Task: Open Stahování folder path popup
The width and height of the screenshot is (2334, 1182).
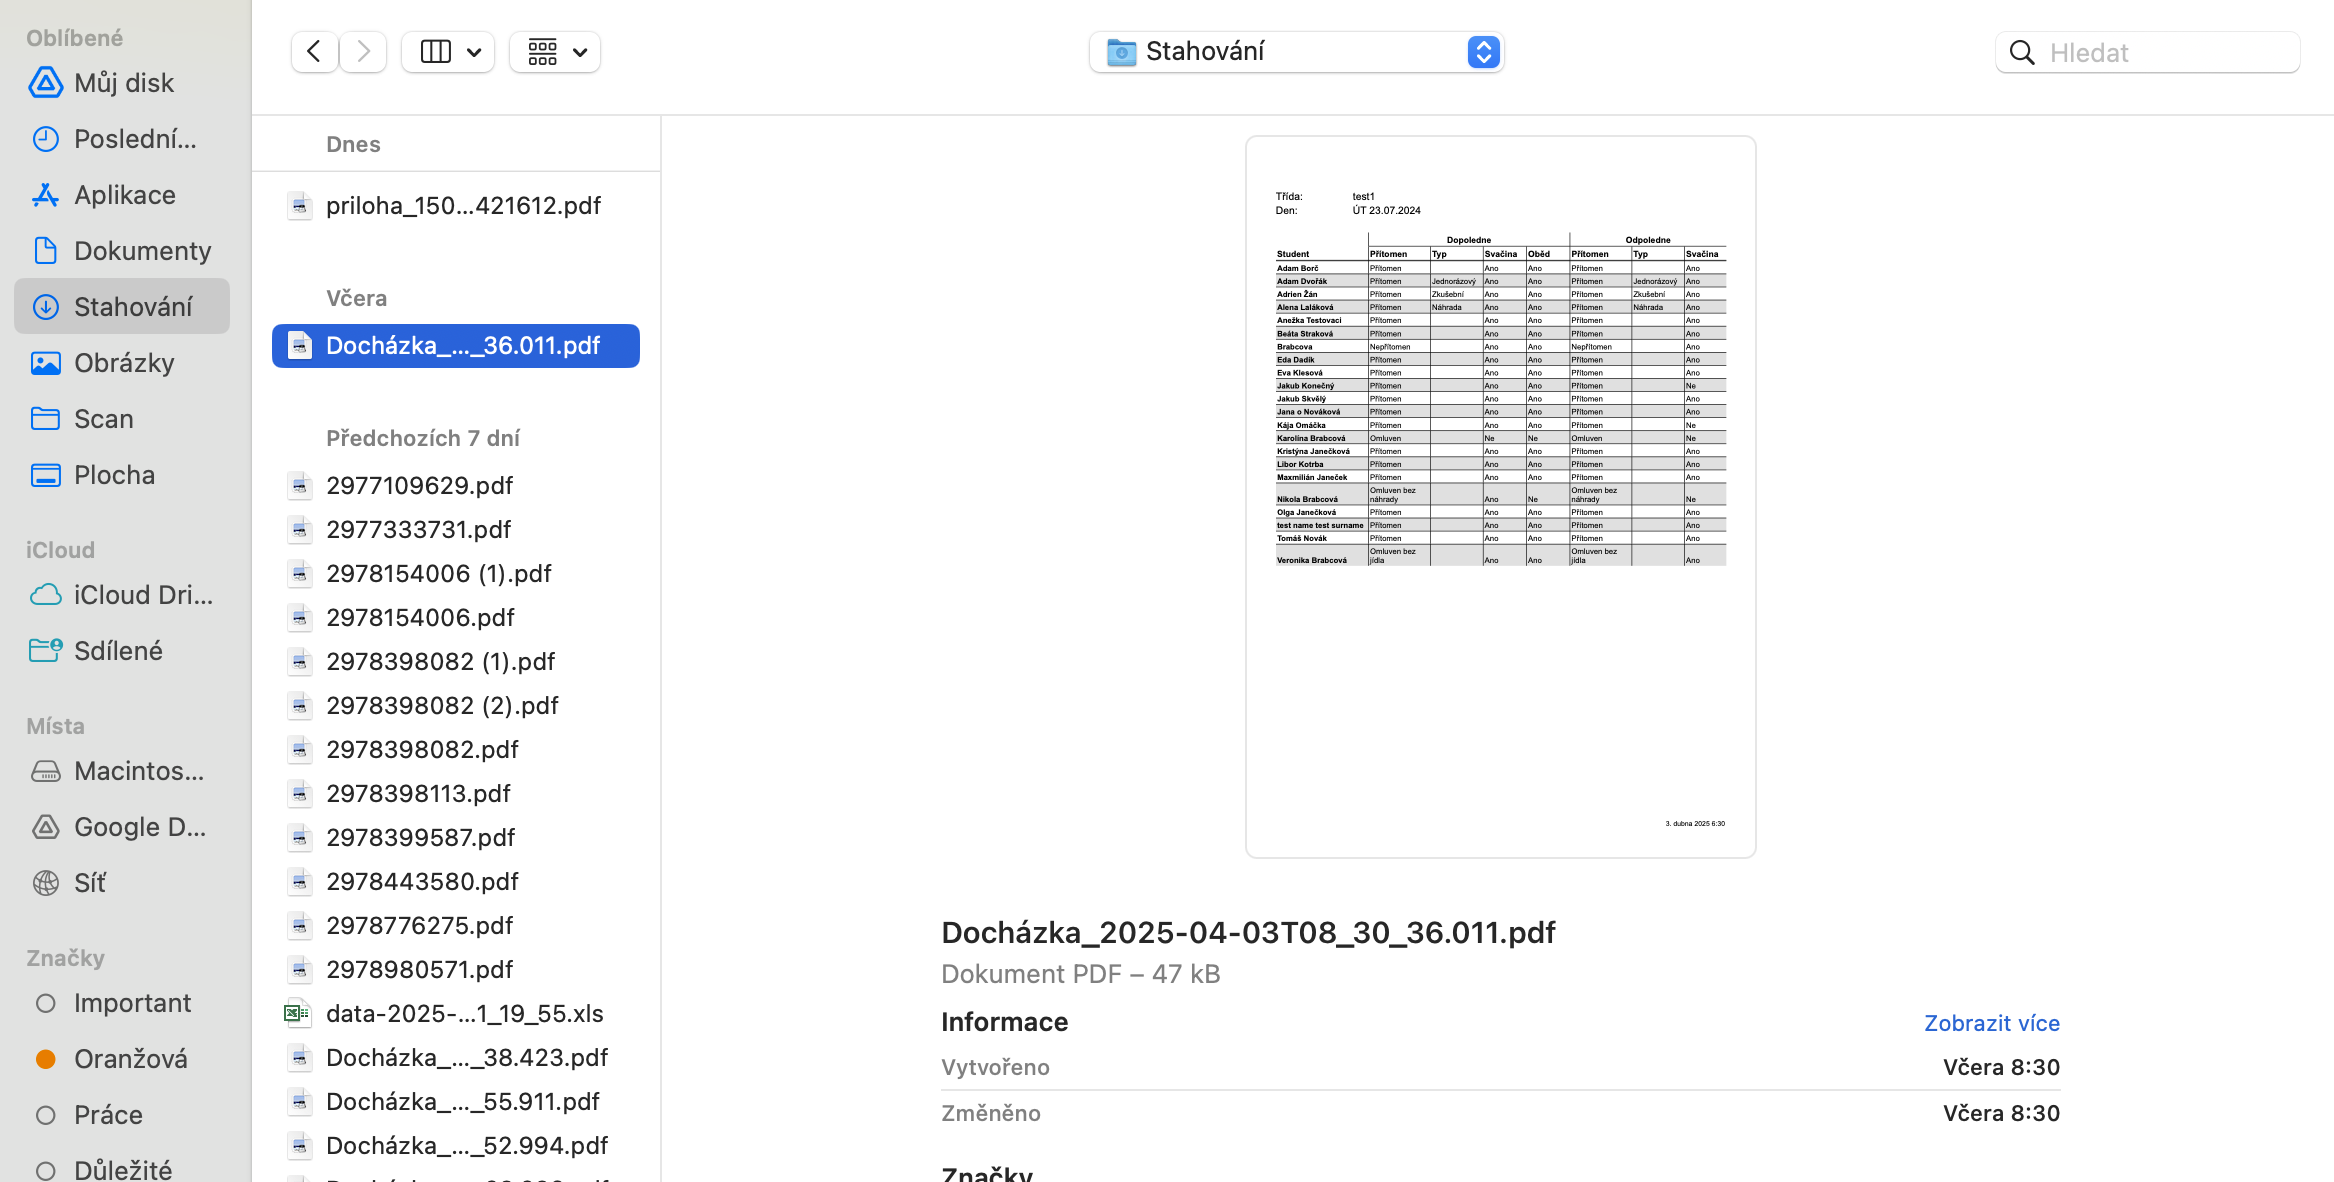Action: pos(1296,52)
